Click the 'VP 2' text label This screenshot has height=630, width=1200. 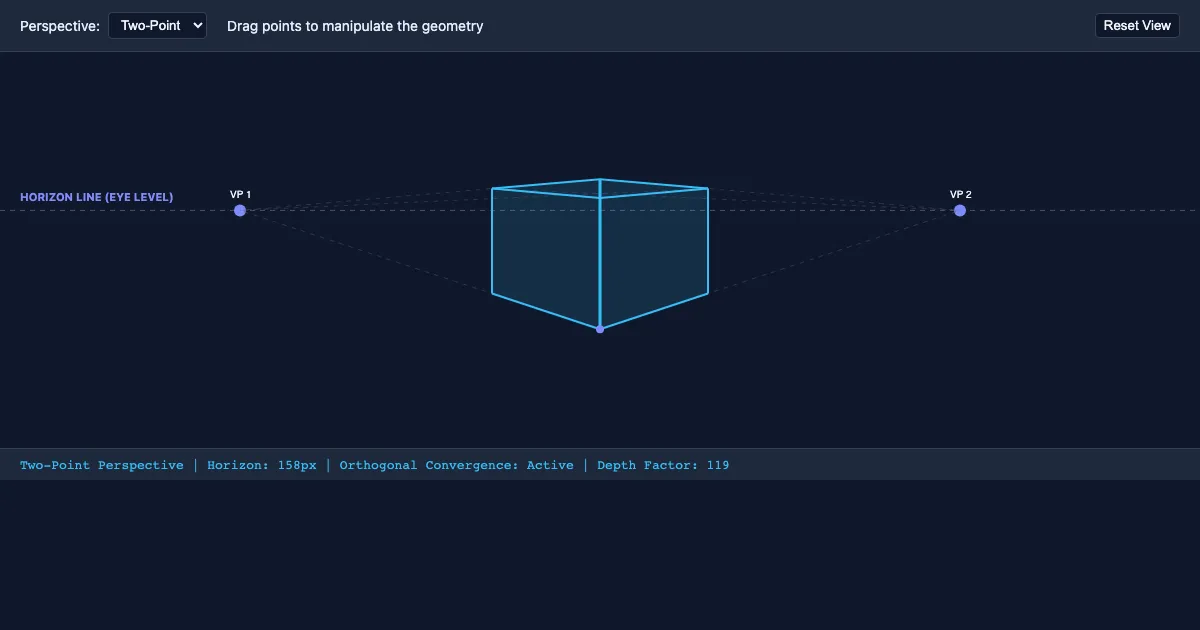[x=961, y=194]
